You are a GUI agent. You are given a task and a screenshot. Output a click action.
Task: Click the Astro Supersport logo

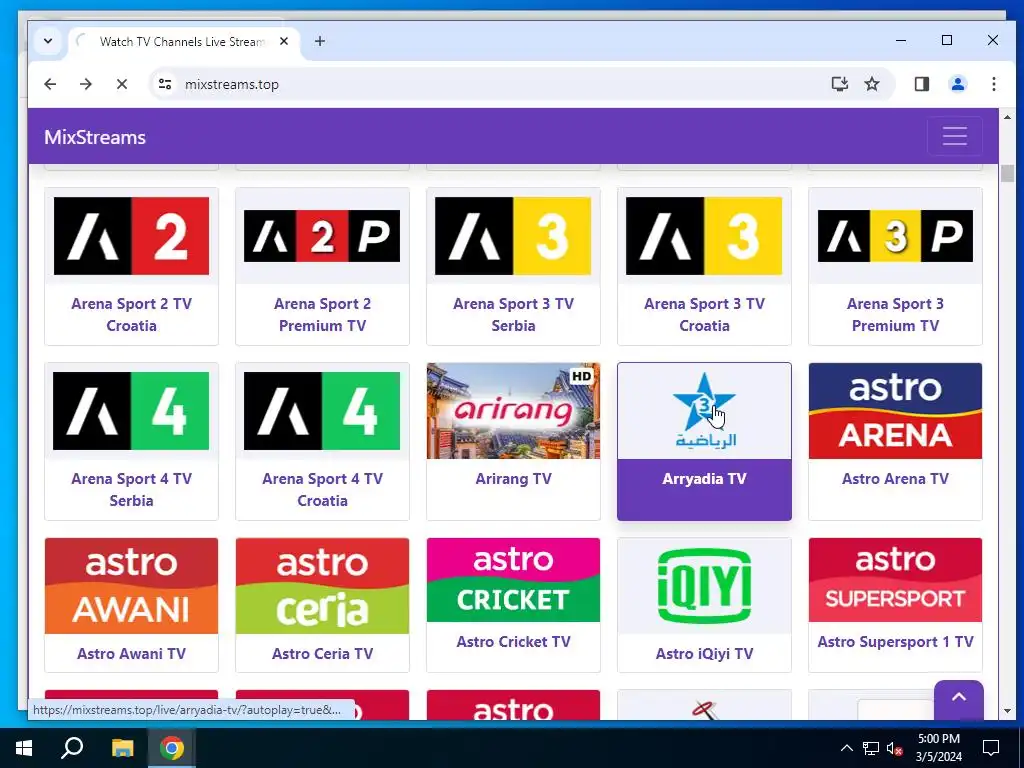click(x=895, y=580)
